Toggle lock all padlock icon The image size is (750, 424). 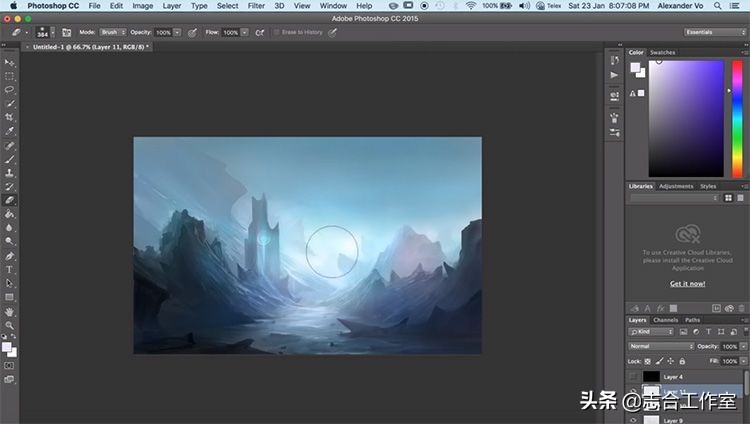pos(682,361)
